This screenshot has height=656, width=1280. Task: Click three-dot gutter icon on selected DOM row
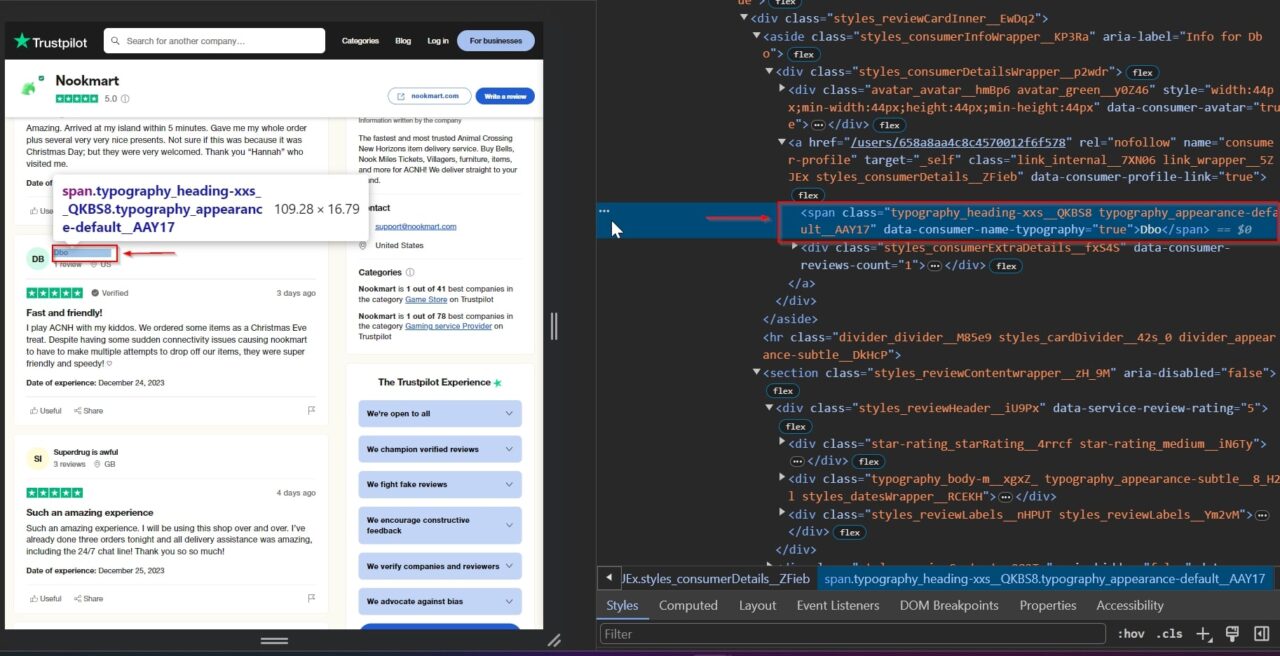point(604,211)
